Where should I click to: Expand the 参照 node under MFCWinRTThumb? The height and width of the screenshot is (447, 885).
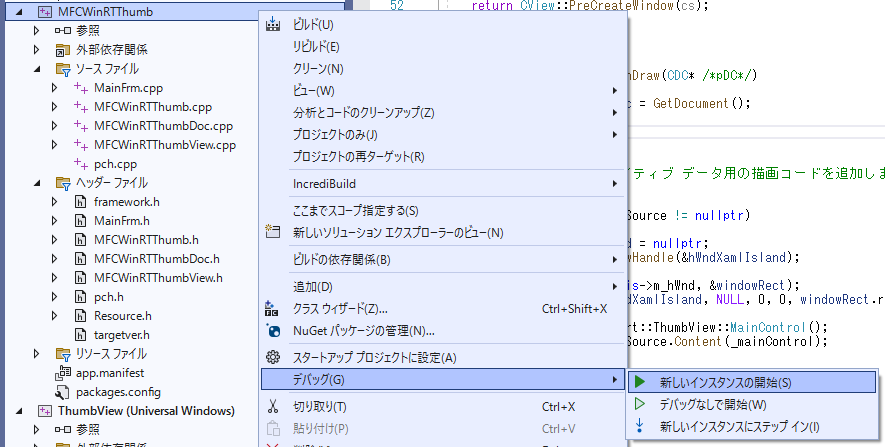click(37, 30)
